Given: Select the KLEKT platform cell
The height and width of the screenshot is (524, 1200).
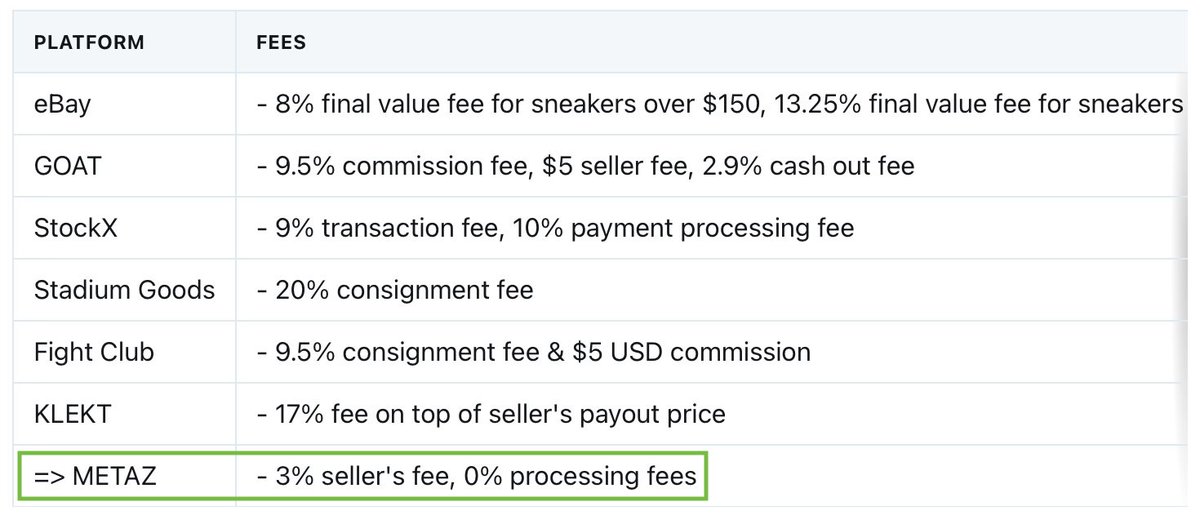Looking at the screenshot, I should 125,414.
